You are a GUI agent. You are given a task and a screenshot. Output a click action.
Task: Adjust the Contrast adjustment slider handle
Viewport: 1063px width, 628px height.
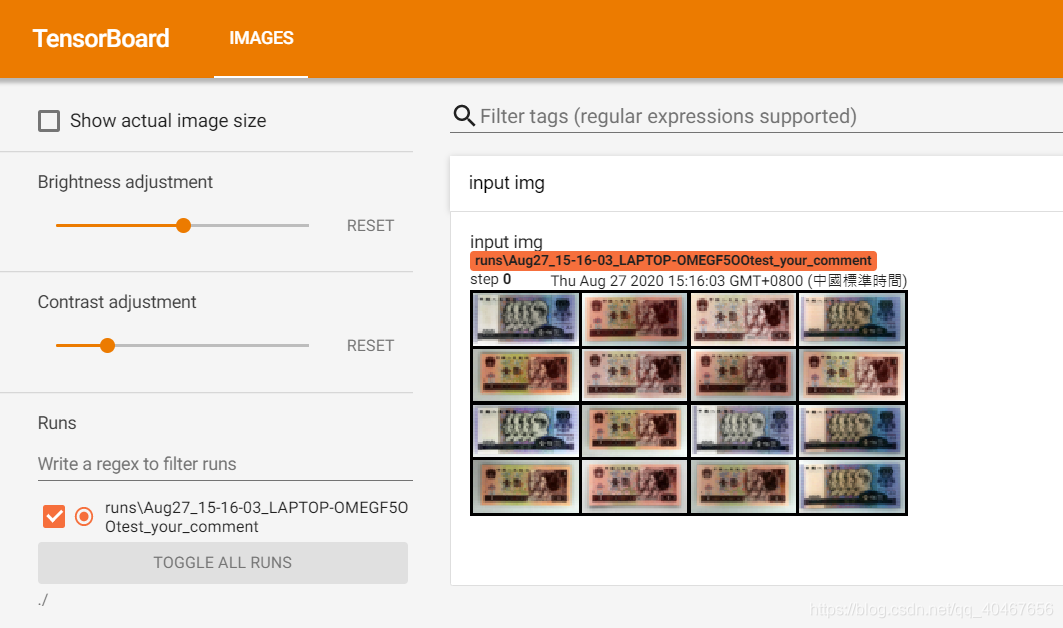pos(107,346)
